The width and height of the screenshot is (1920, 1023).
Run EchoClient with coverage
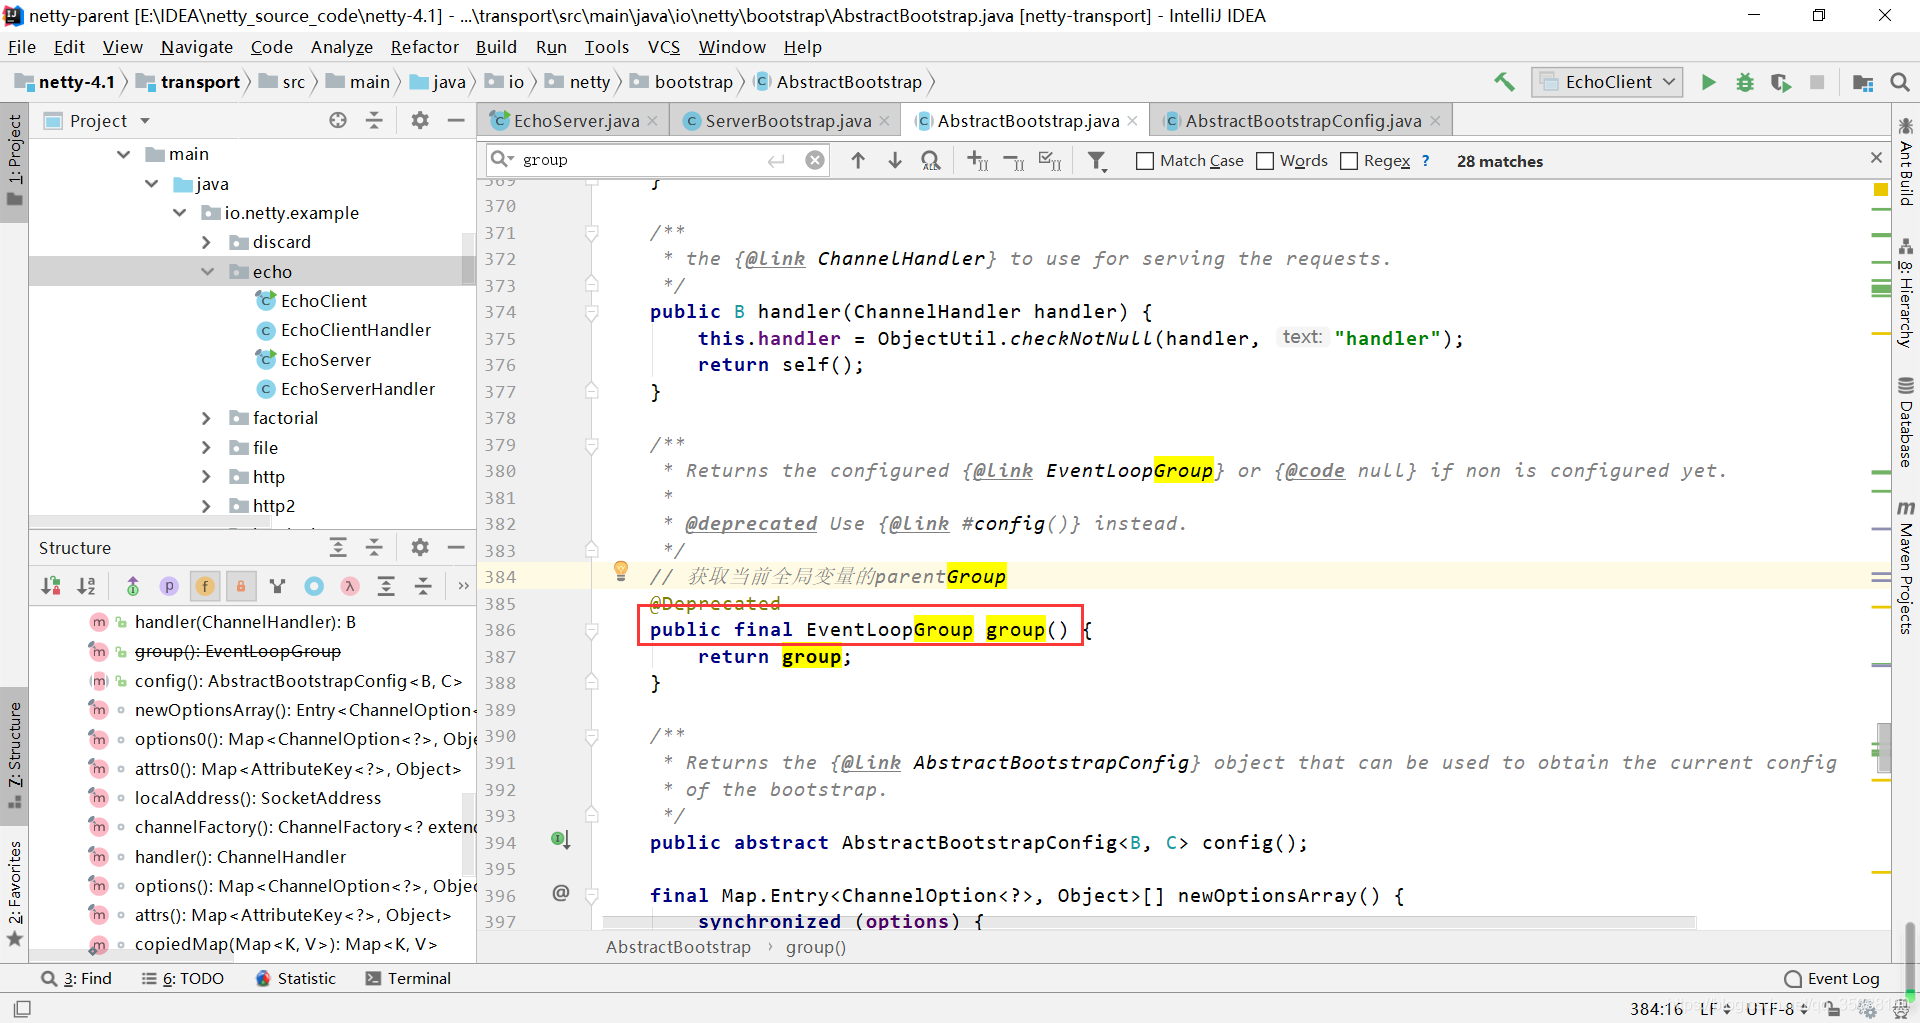click(x=1781, y=82)
